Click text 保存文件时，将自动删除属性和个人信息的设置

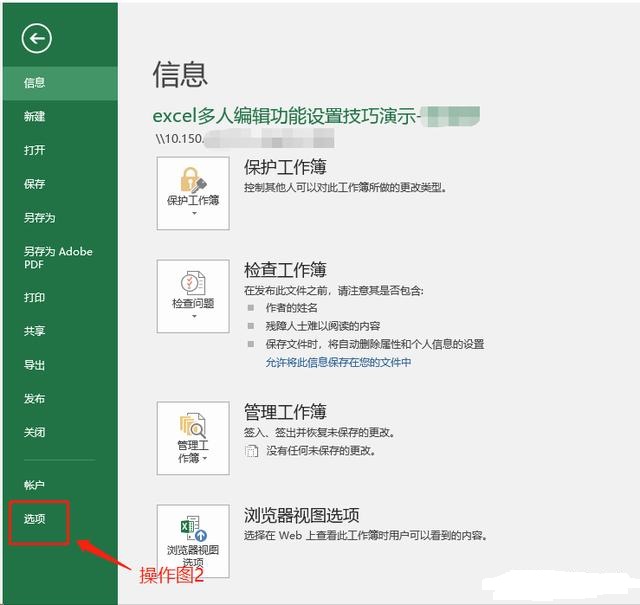[x=375, y=344]
